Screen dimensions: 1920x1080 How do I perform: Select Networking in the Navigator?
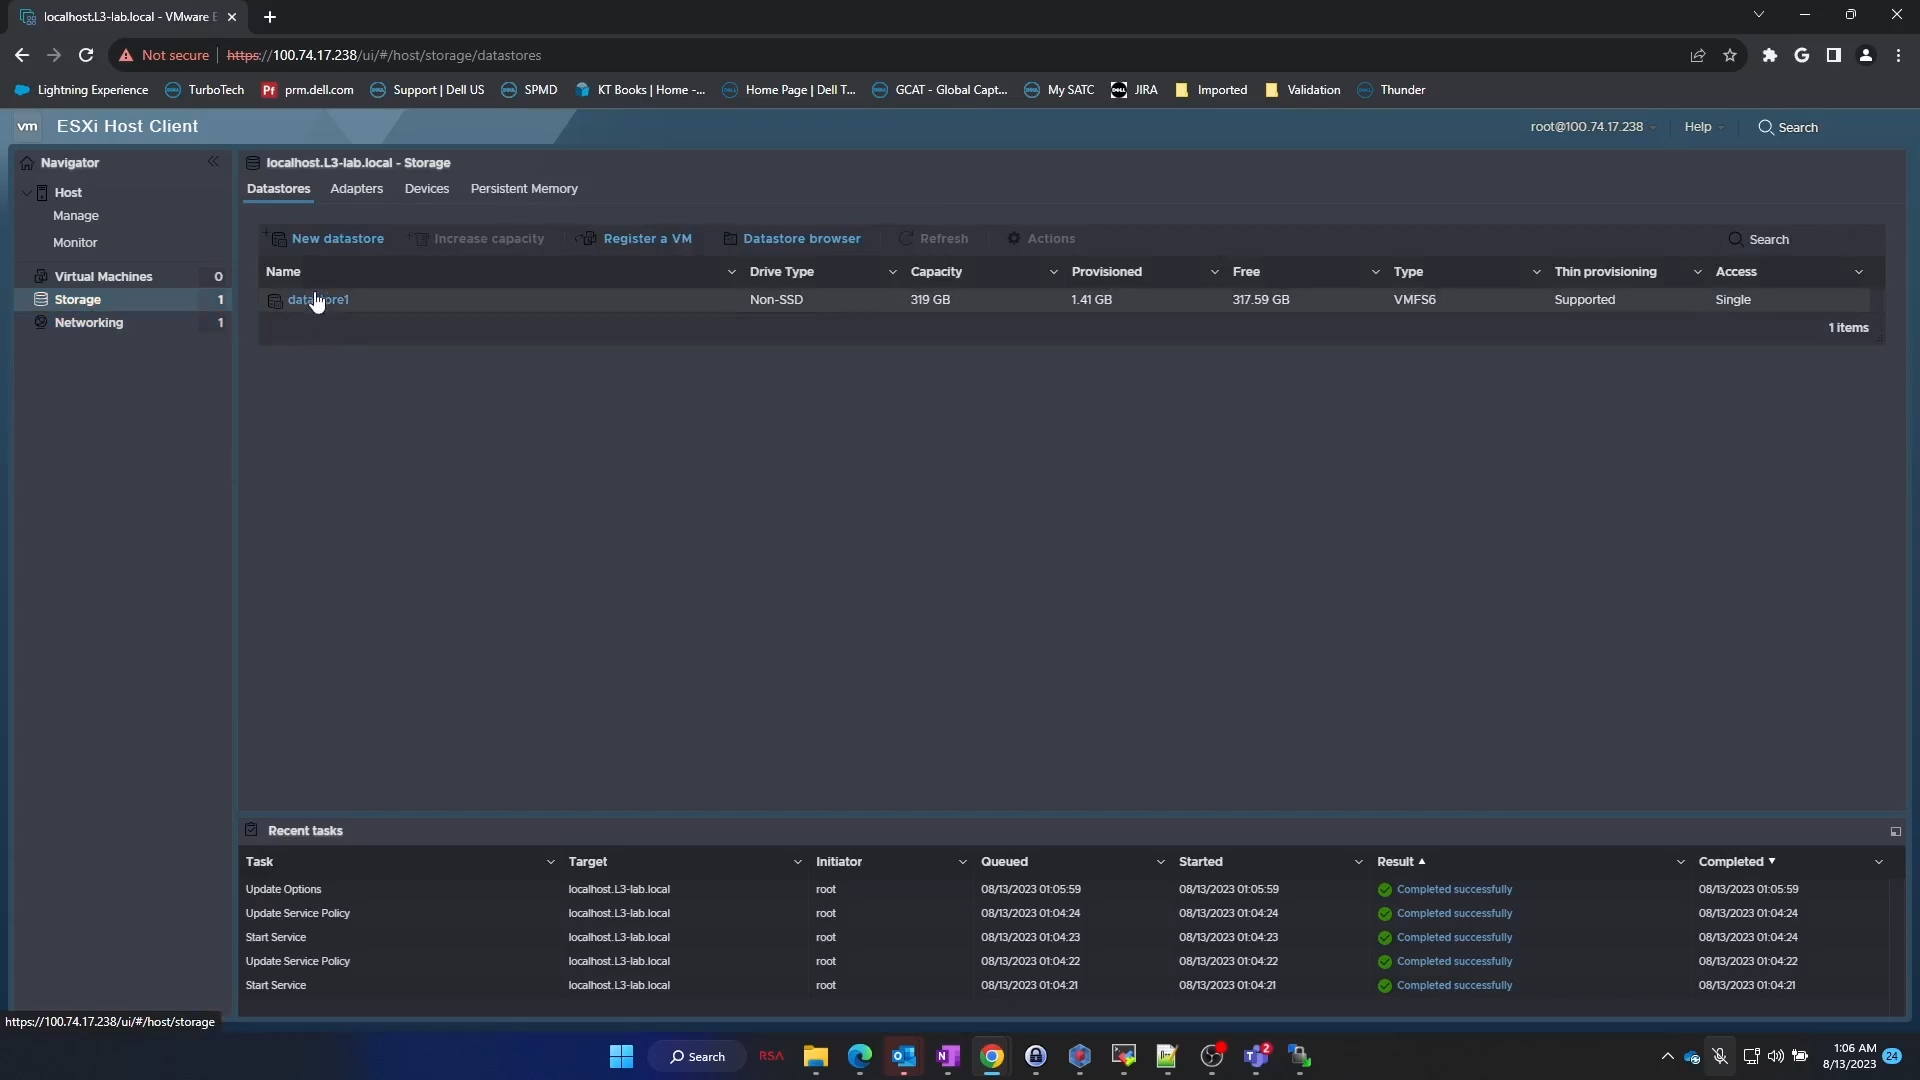pyautogui.click(x=90, y=322)
